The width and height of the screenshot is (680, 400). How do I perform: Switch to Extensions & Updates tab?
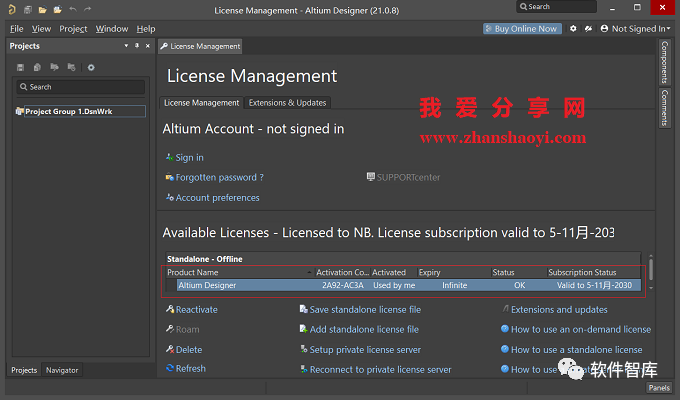click(287, 103)
